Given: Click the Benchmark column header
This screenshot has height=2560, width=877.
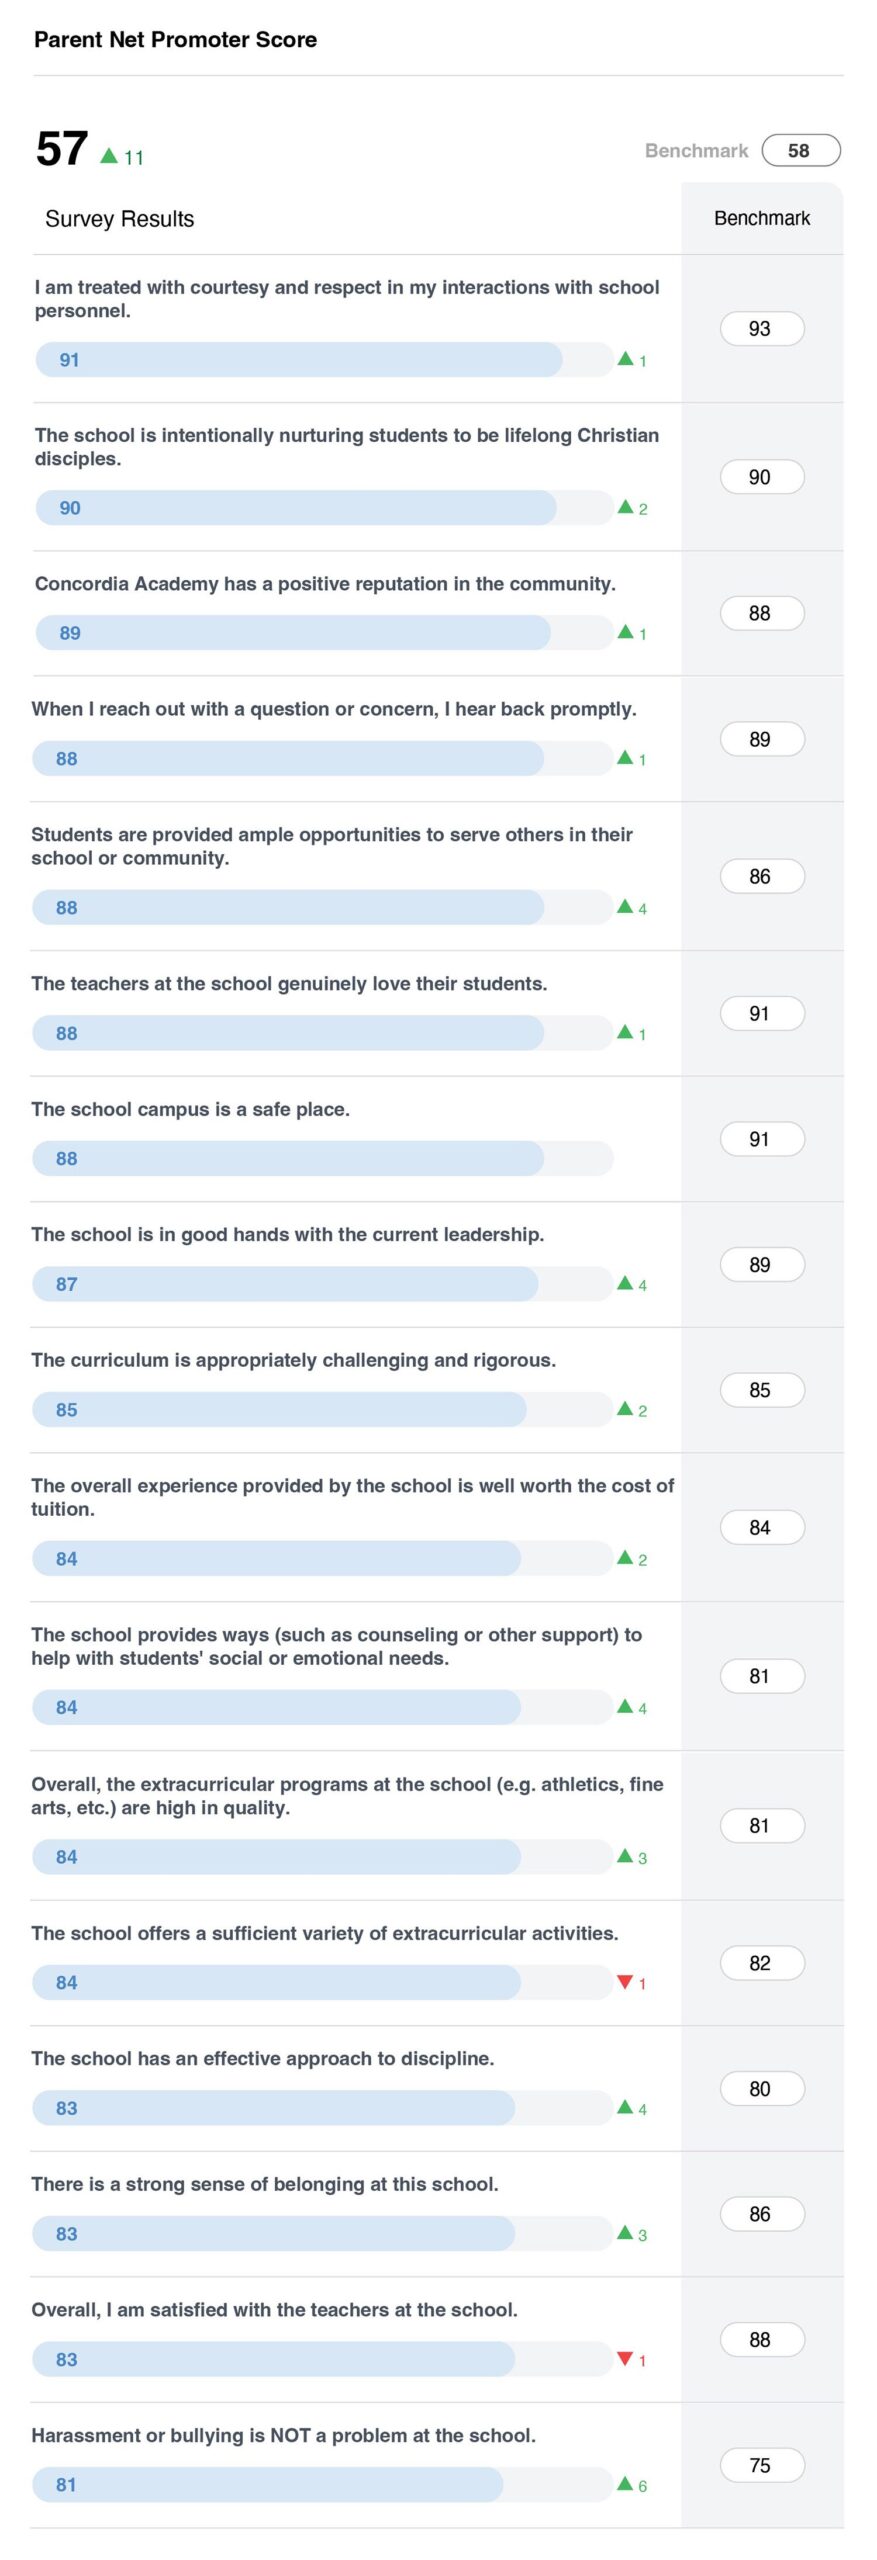Looking at the screenshot, I should click(761, 218).
